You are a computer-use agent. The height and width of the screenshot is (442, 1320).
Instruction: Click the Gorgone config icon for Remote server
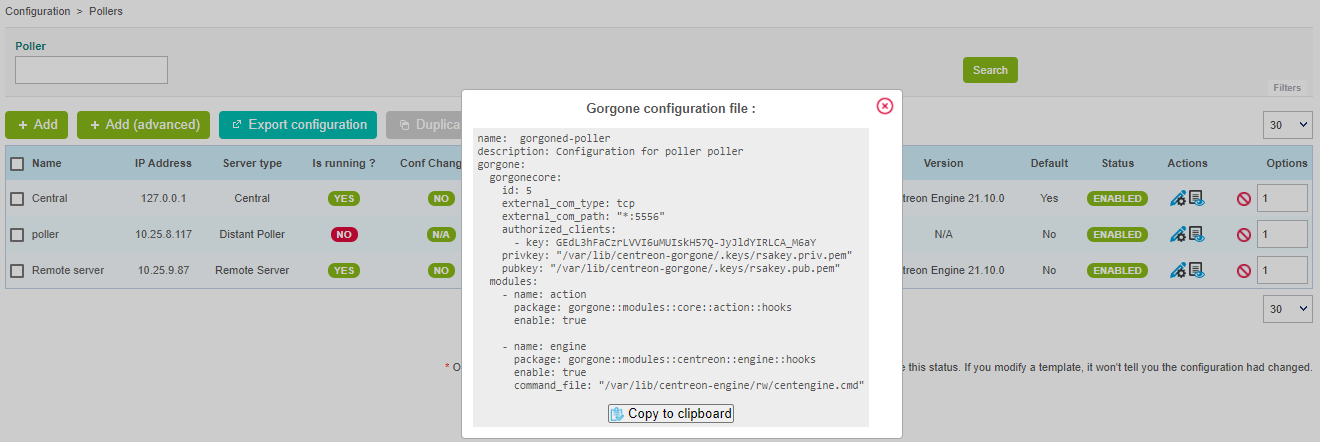1178,271
